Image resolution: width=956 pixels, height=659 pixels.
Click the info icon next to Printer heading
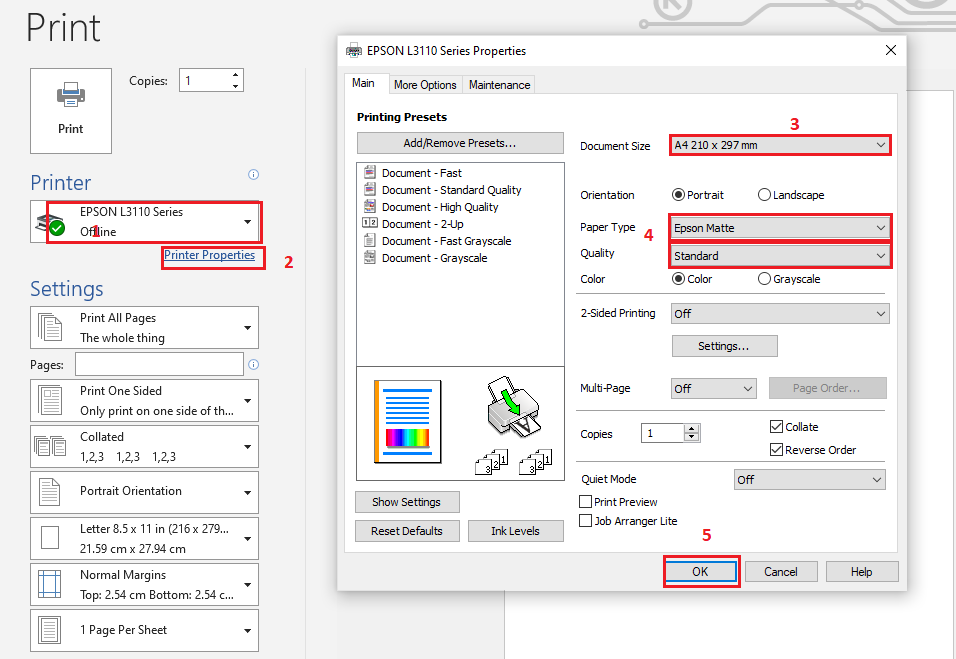pyautogui.click(x=253, y=174)
